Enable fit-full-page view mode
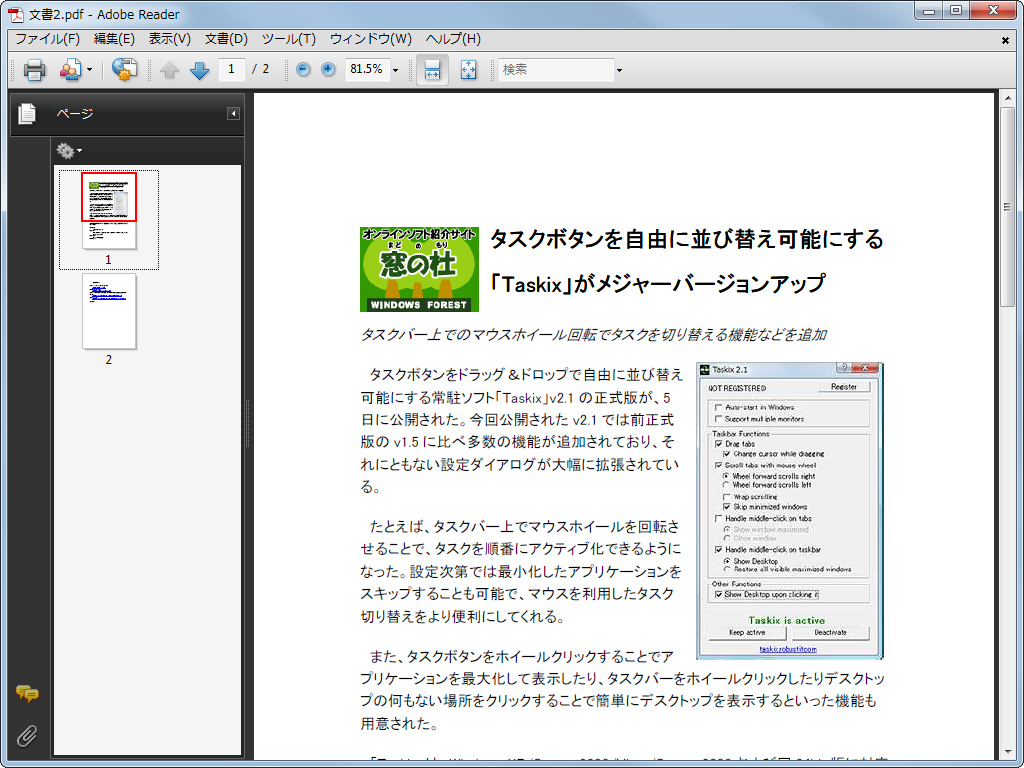The width and height of the screenshot is (1024, 768). click(x=468, y=70)
